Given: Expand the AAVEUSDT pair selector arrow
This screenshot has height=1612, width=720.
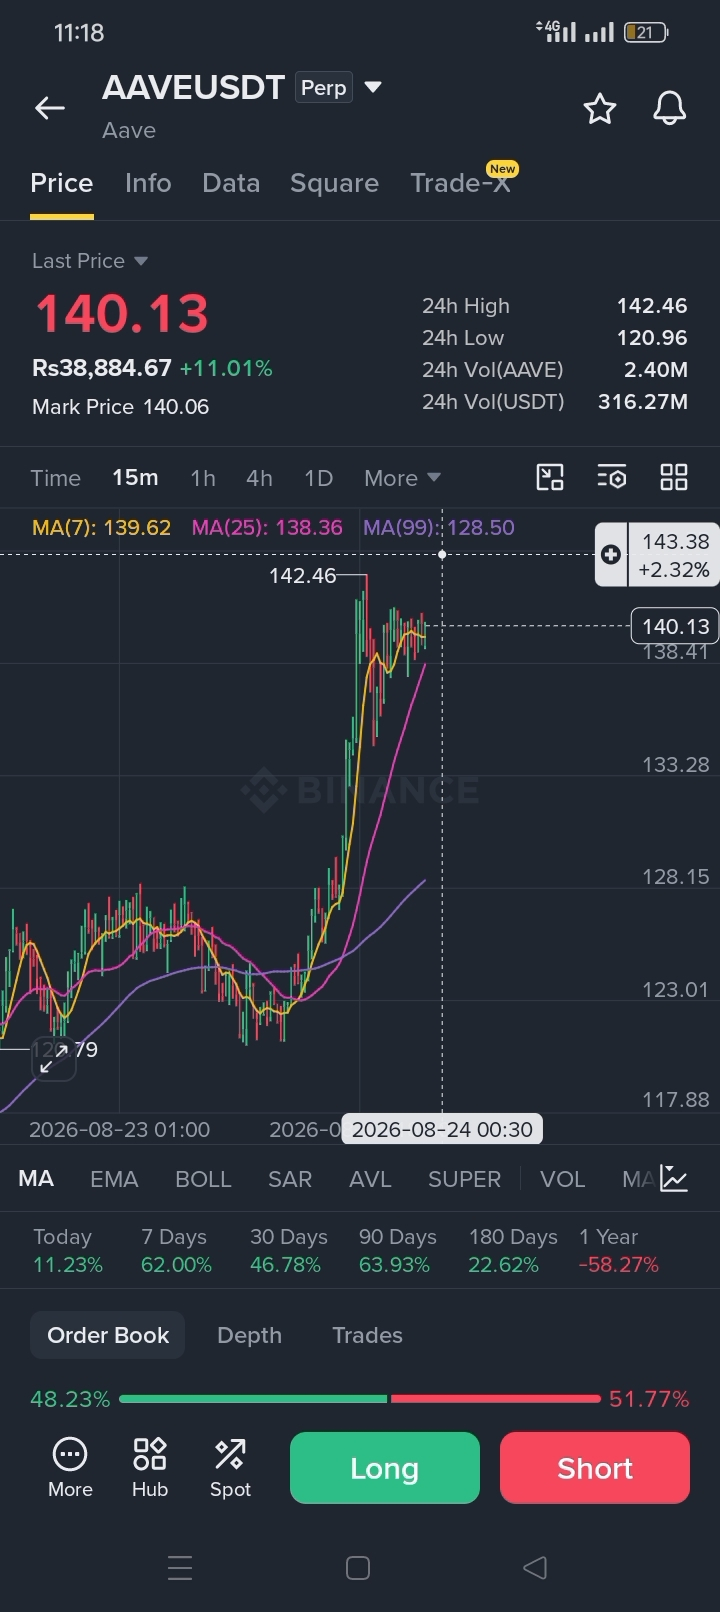Looking at the screenshot, I should 373,87.
